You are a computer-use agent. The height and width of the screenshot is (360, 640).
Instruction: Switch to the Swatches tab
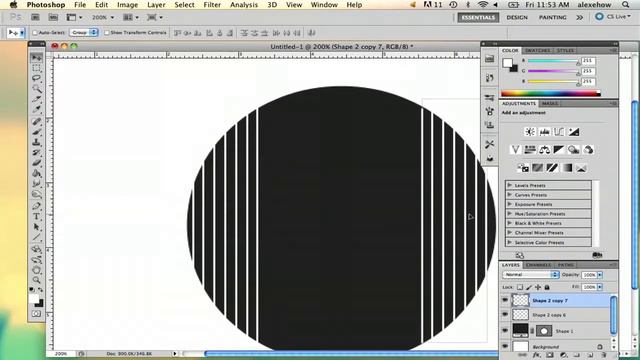point(537,51)
